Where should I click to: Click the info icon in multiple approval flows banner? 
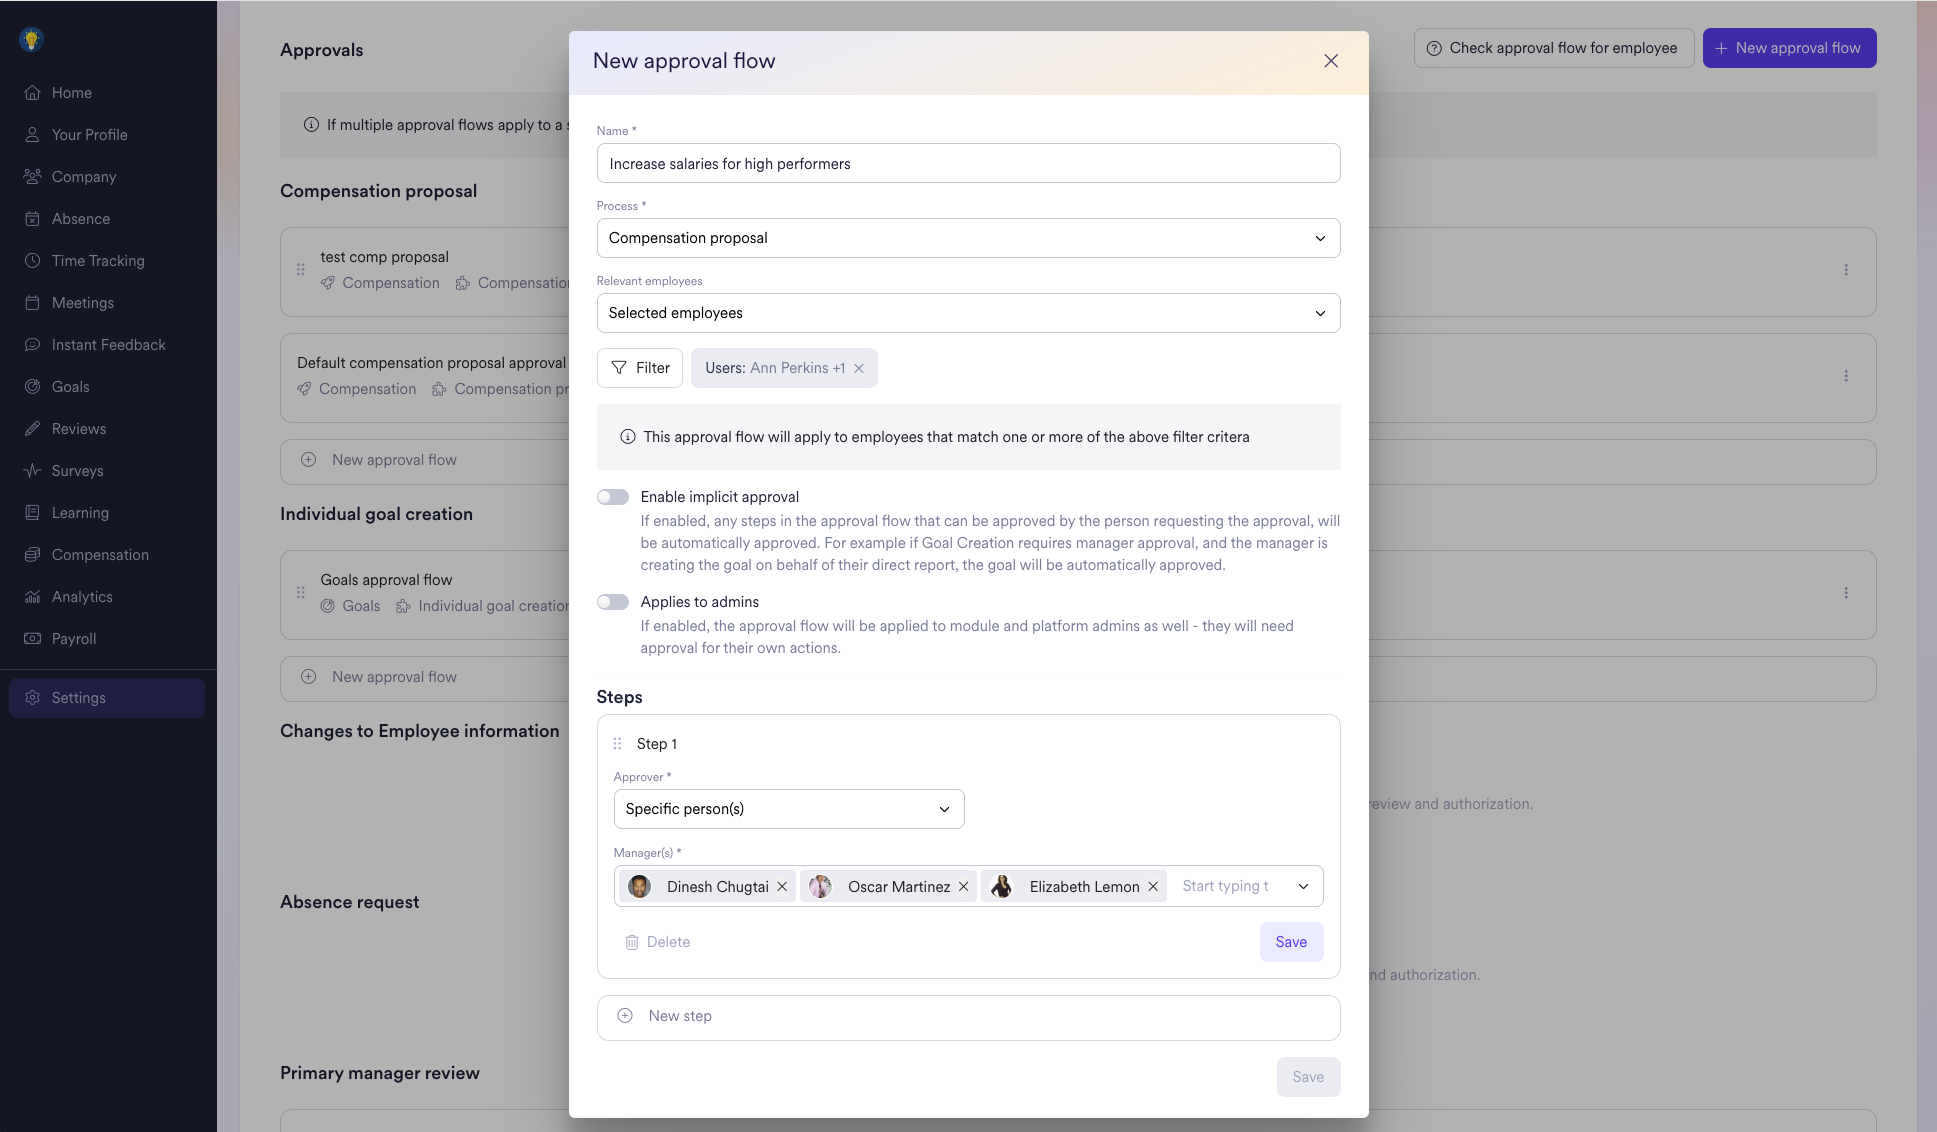(312, 125)
